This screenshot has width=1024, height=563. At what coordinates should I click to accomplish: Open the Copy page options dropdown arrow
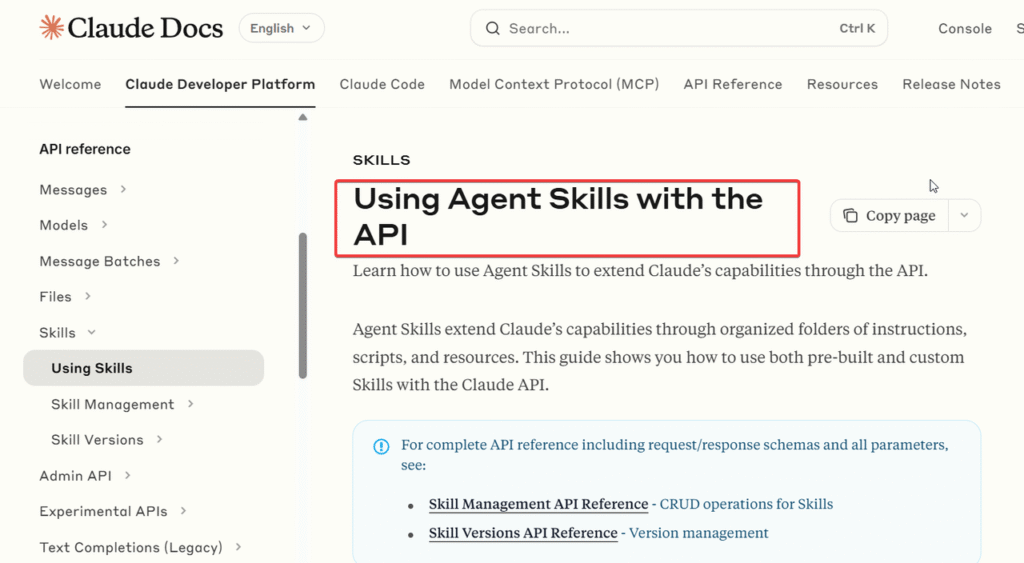[964, 216]
